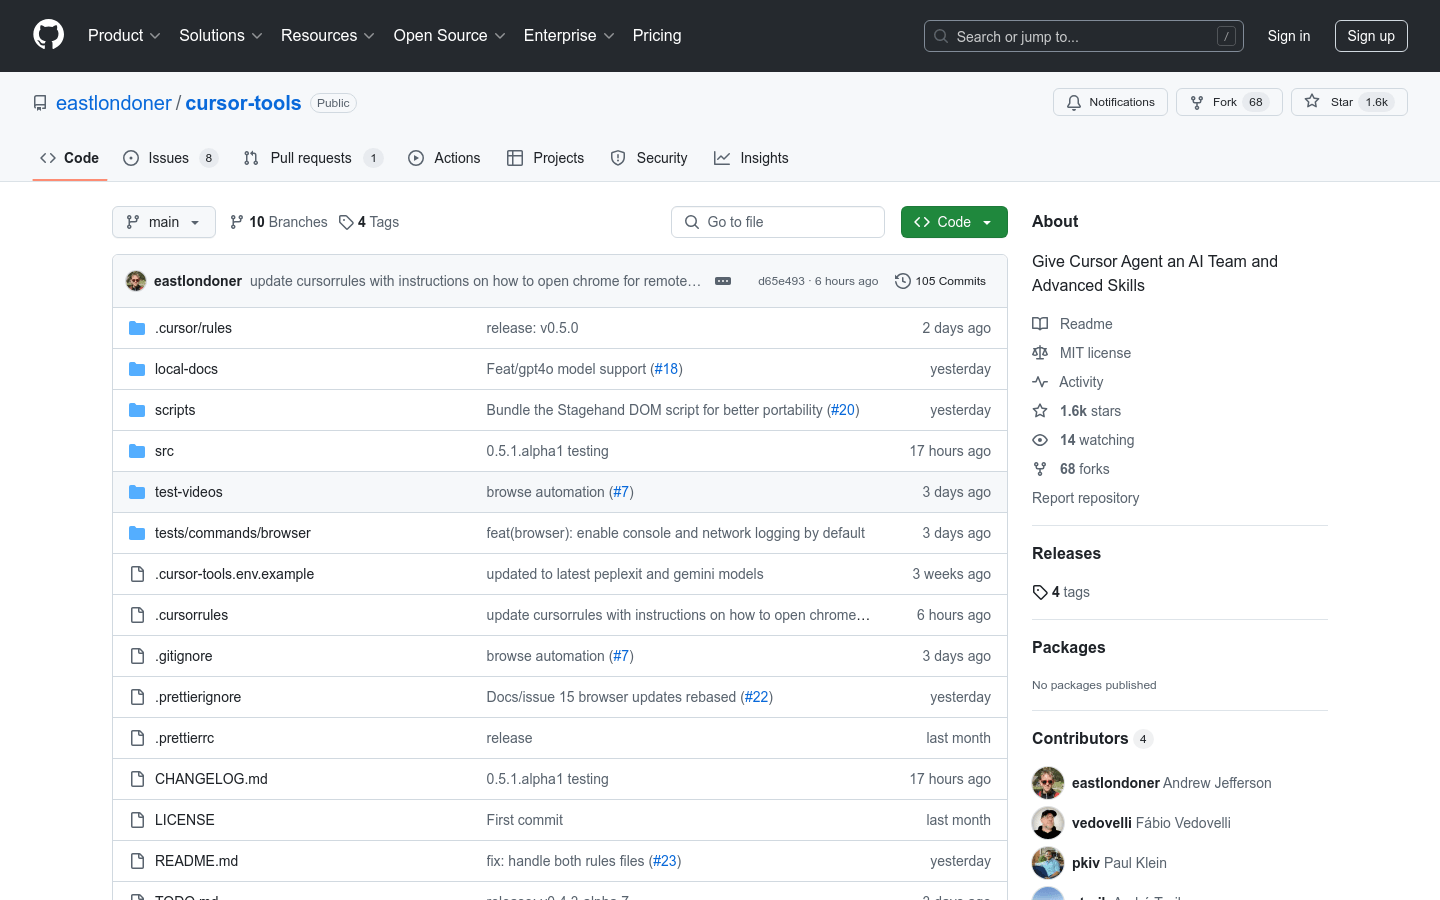Go to the Insights tab

[751, 158]
